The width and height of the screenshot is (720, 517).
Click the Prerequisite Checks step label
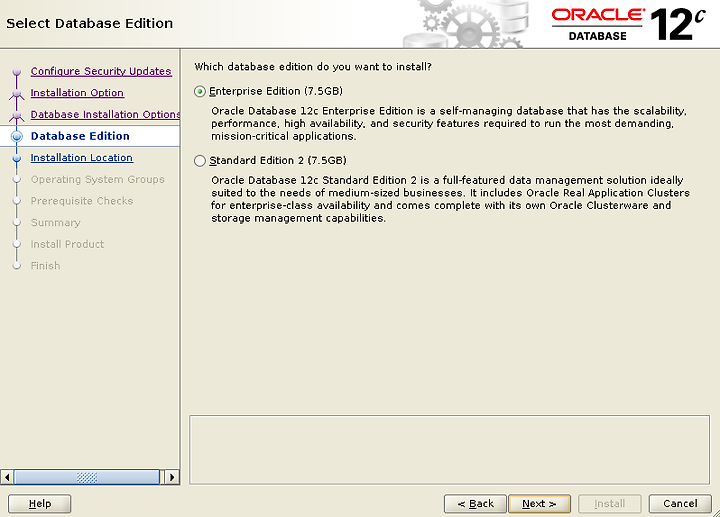pyautogui.click(x=82, y=201)
